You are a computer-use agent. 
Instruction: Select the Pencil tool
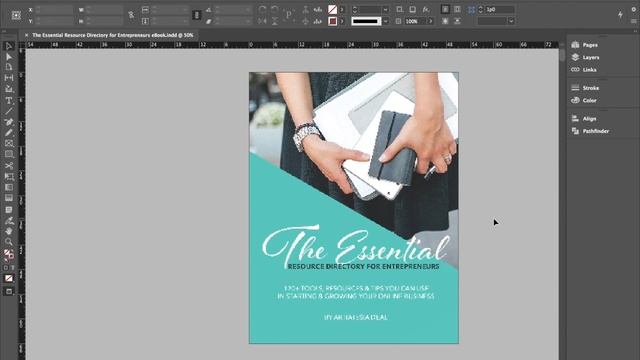tap(9, 132)
